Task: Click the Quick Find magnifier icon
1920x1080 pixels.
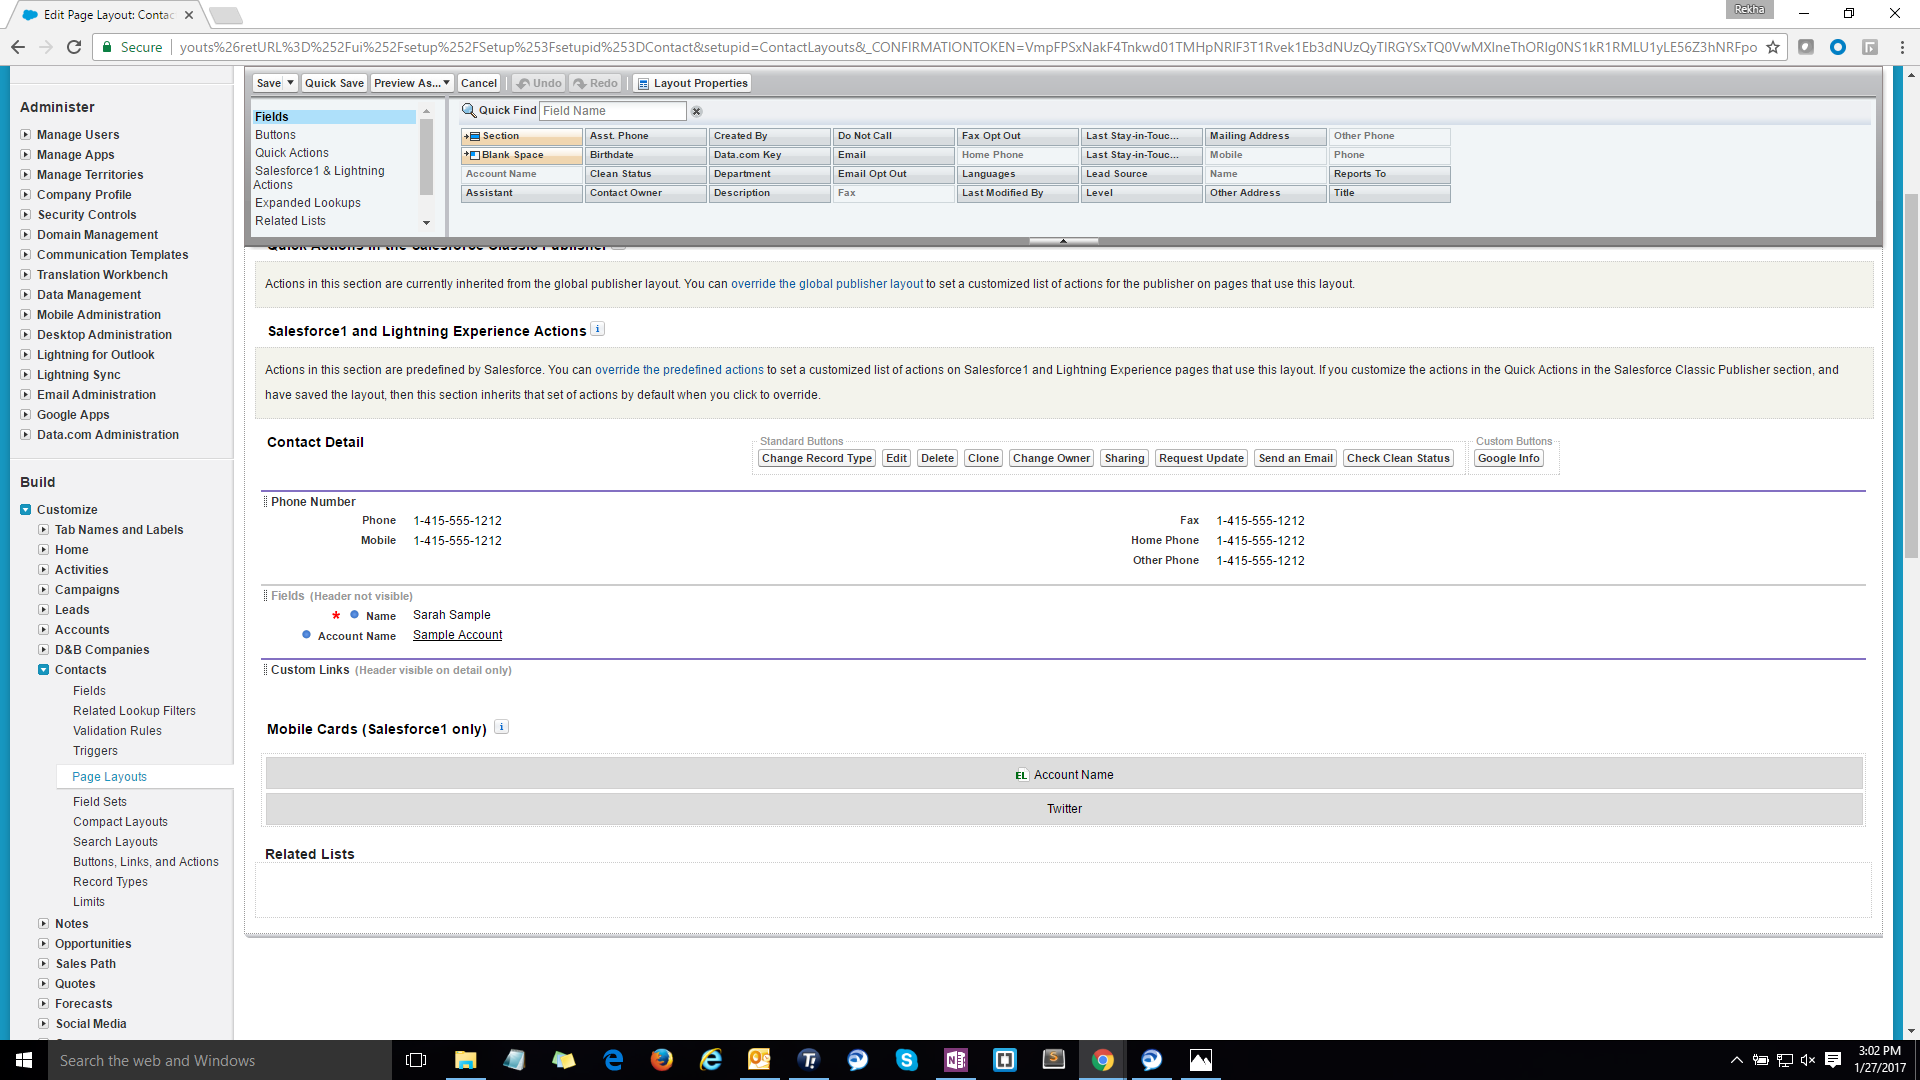Action: coord(468,110)
